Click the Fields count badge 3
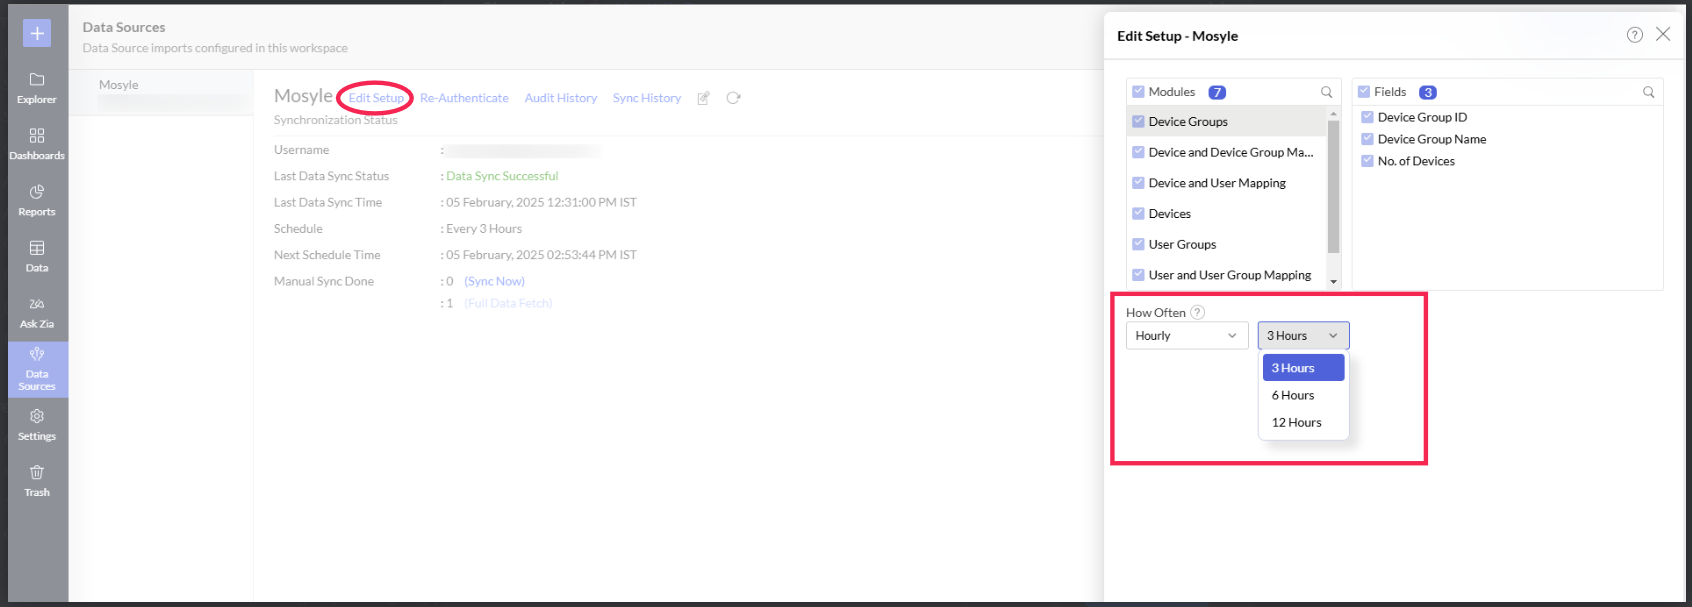This screenshot has height=607, width=1692. click(1428, 92)
